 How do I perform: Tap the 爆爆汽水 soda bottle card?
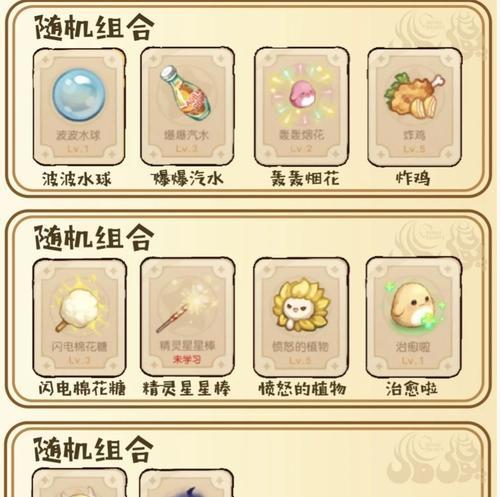pos(187,107)
